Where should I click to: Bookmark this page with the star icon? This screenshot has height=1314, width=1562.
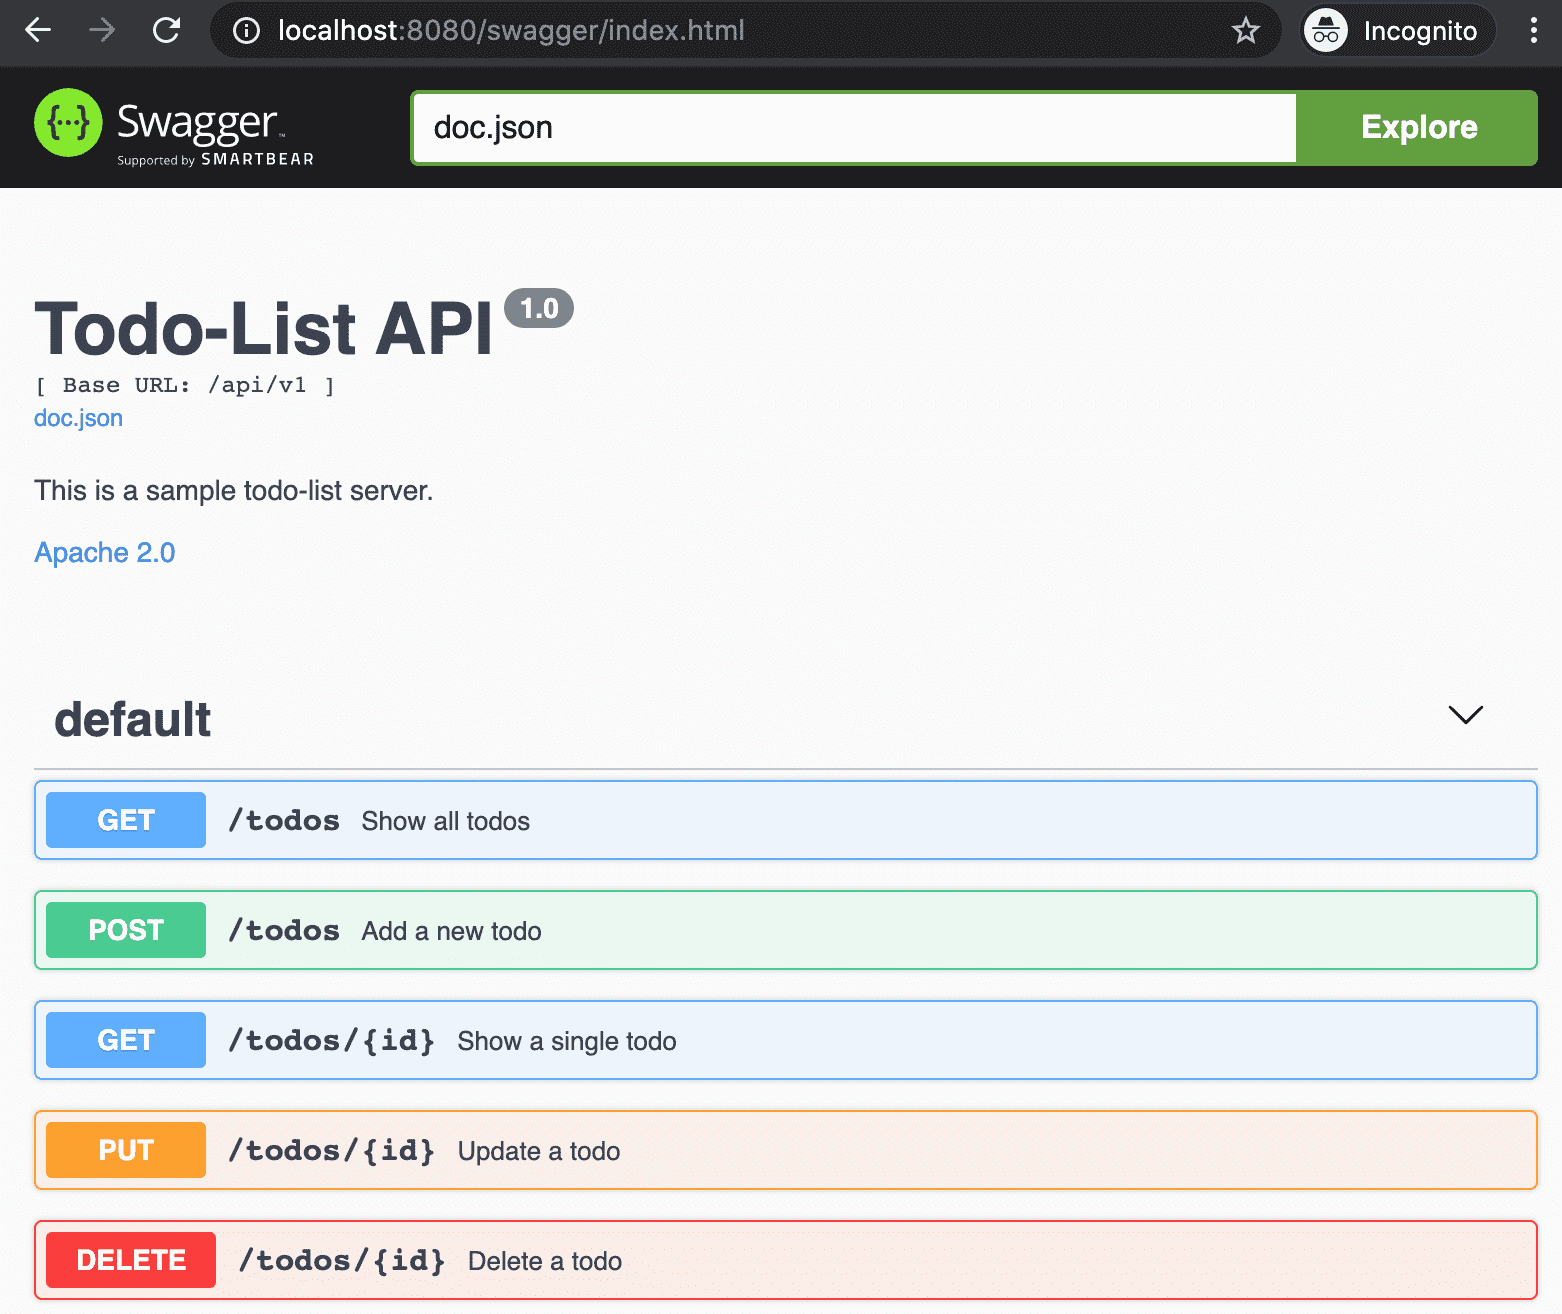tap(1245, 31)
